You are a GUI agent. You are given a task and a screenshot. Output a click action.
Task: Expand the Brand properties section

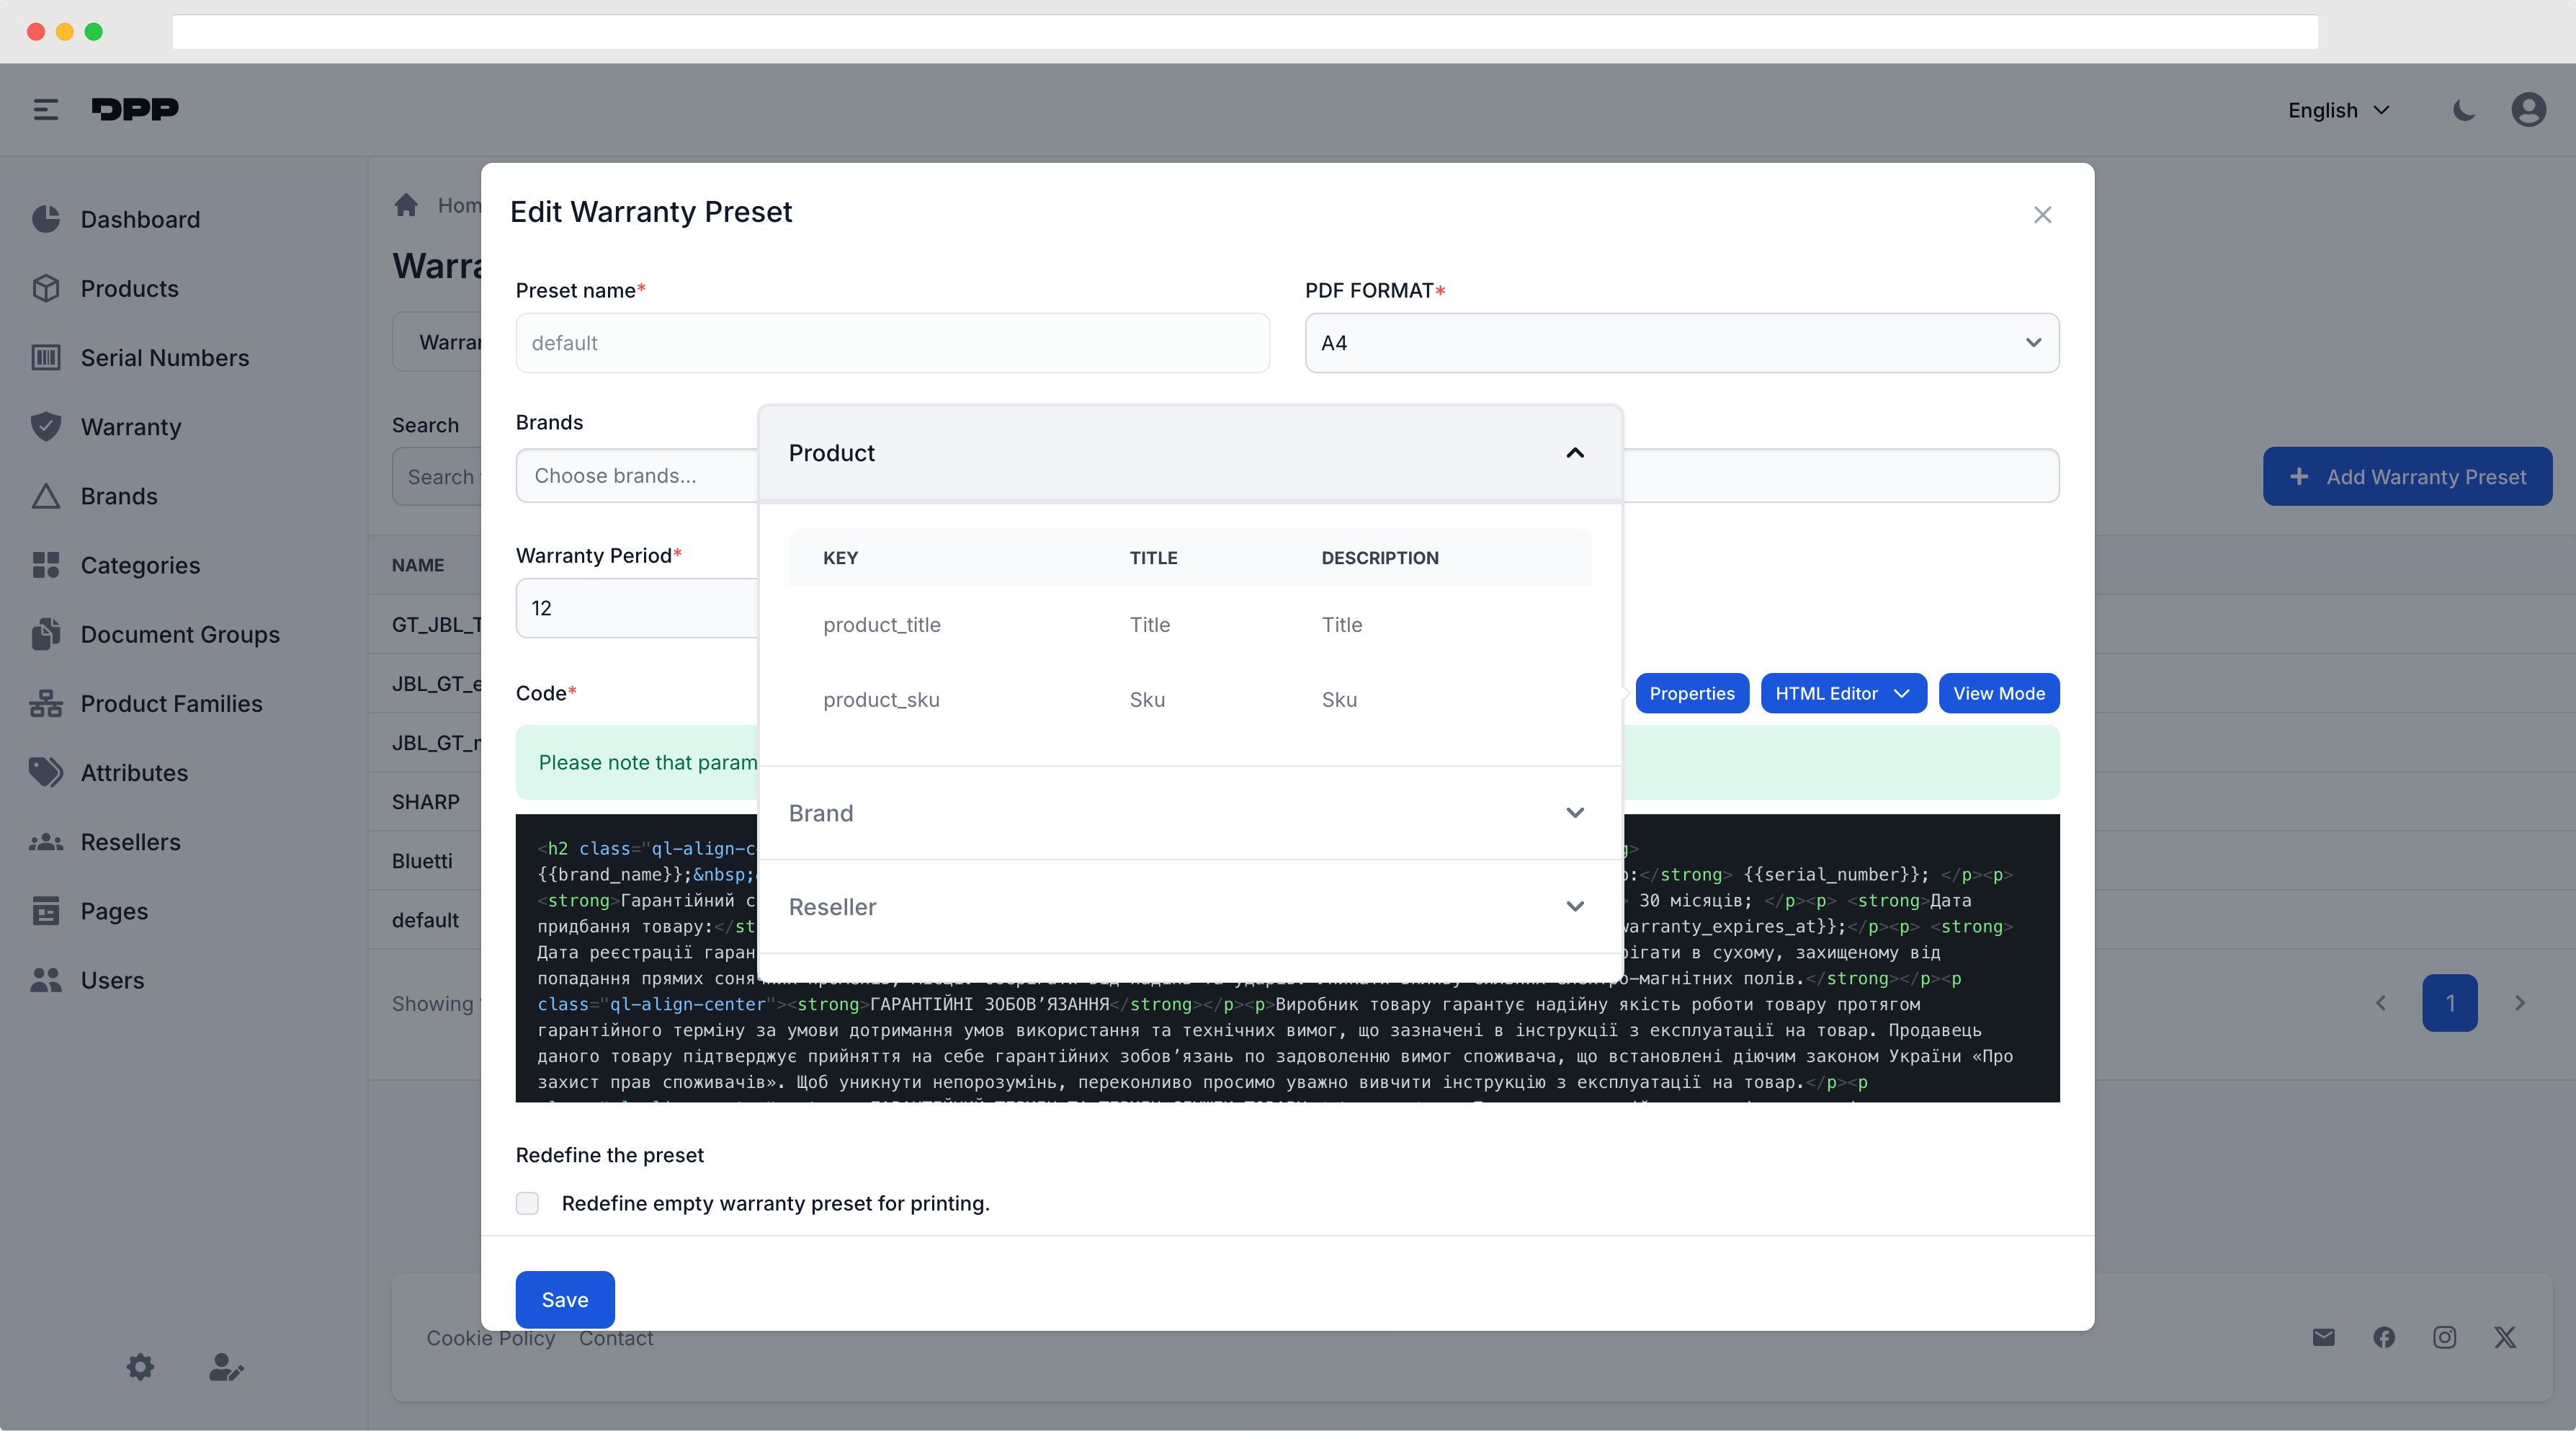[x=1574, y=813]
